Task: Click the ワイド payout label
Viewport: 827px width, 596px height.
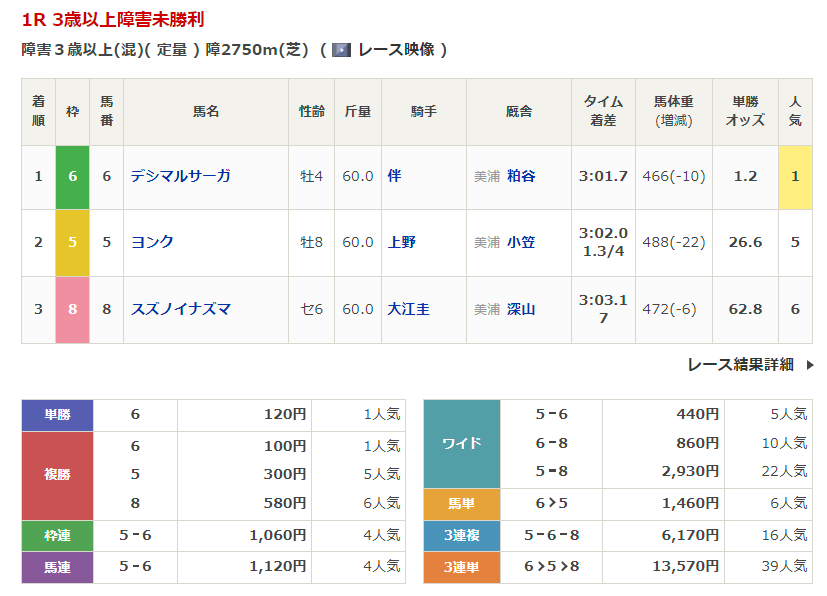Action: pos(461,443)
